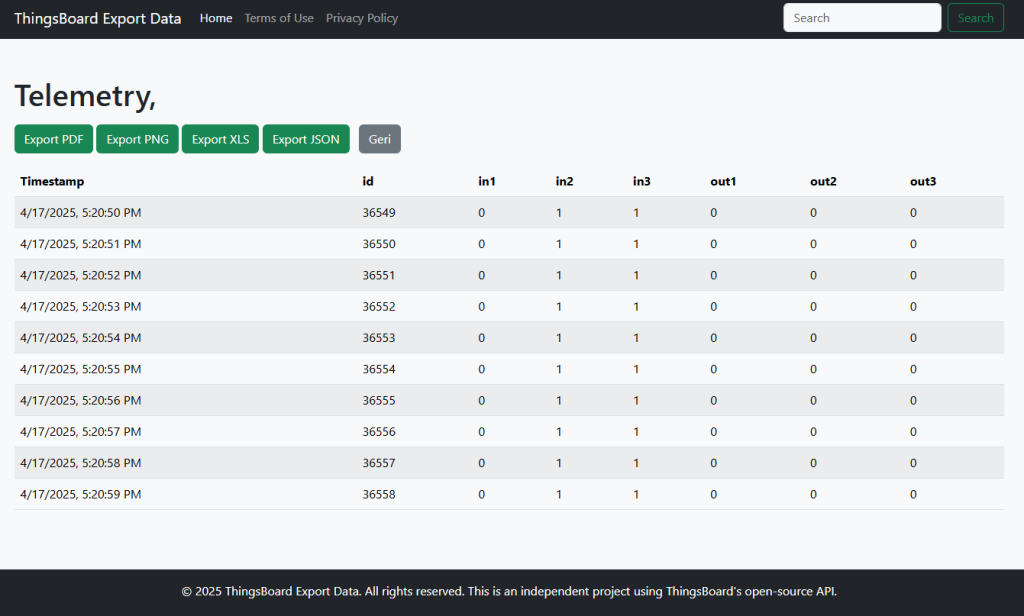The width and height of the screenshot is (1024, 616).
Task: Go back using the Geri button
Action: coord(379,139)
